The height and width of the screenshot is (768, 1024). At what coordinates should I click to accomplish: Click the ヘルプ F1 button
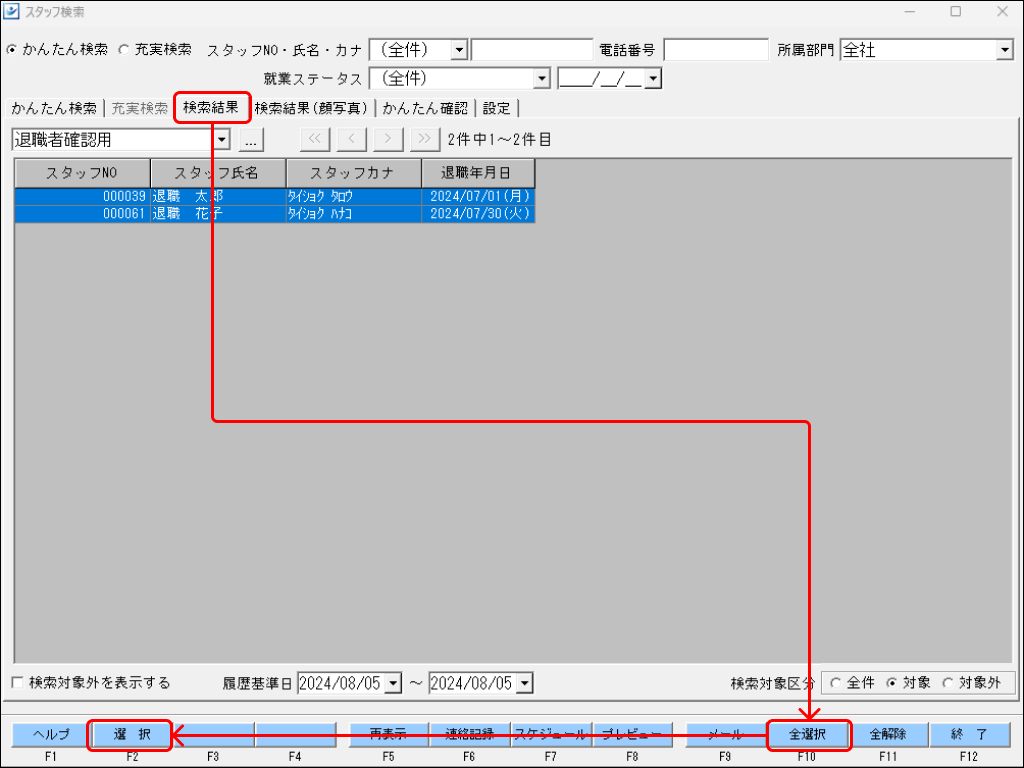pyautogui.click(x=51, y=735)
